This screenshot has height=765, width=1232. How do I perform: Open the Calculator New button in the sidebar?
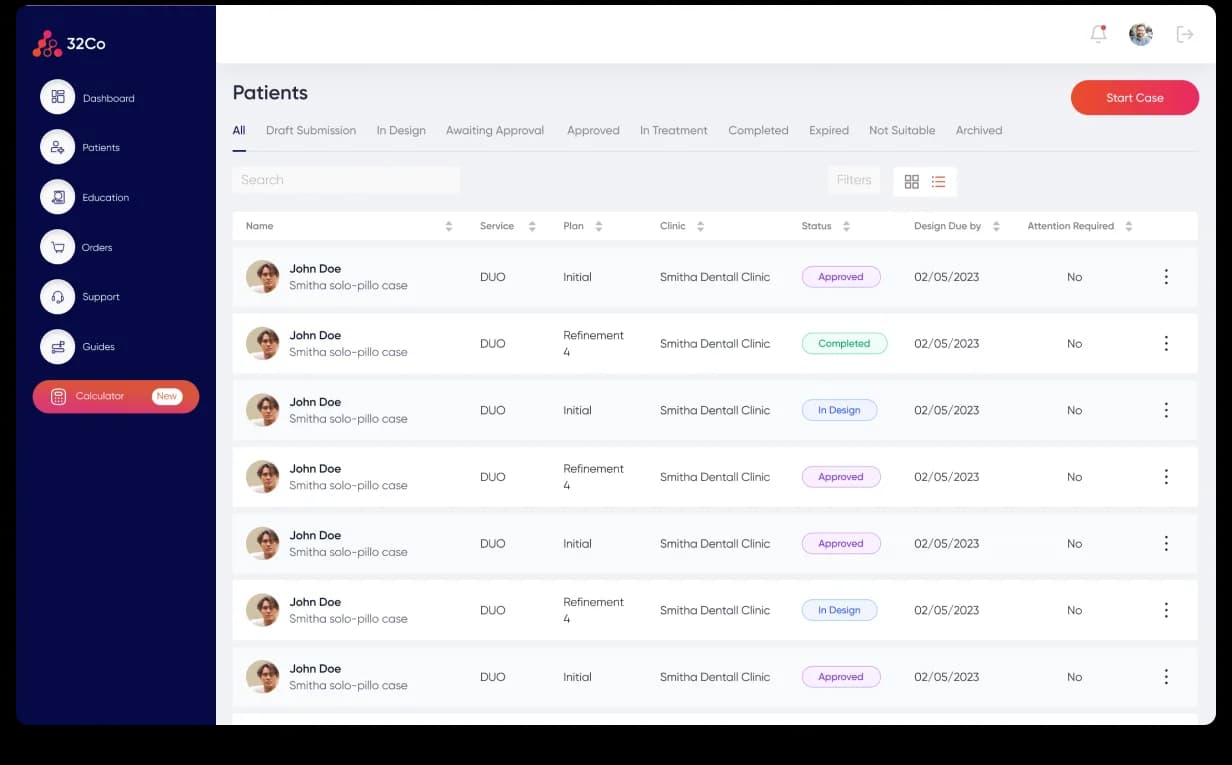116,396
